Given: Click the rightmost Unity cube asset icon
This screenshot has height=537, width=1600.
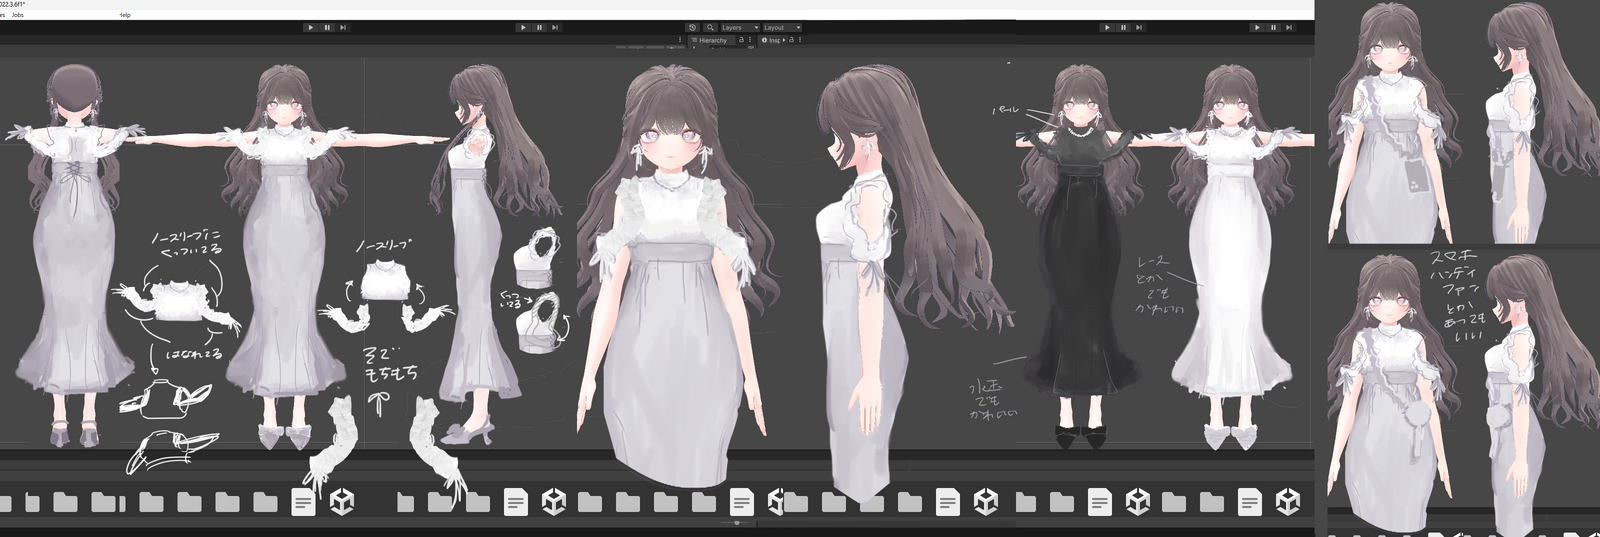Looking at the screenshot, I should click(1289, 501).
